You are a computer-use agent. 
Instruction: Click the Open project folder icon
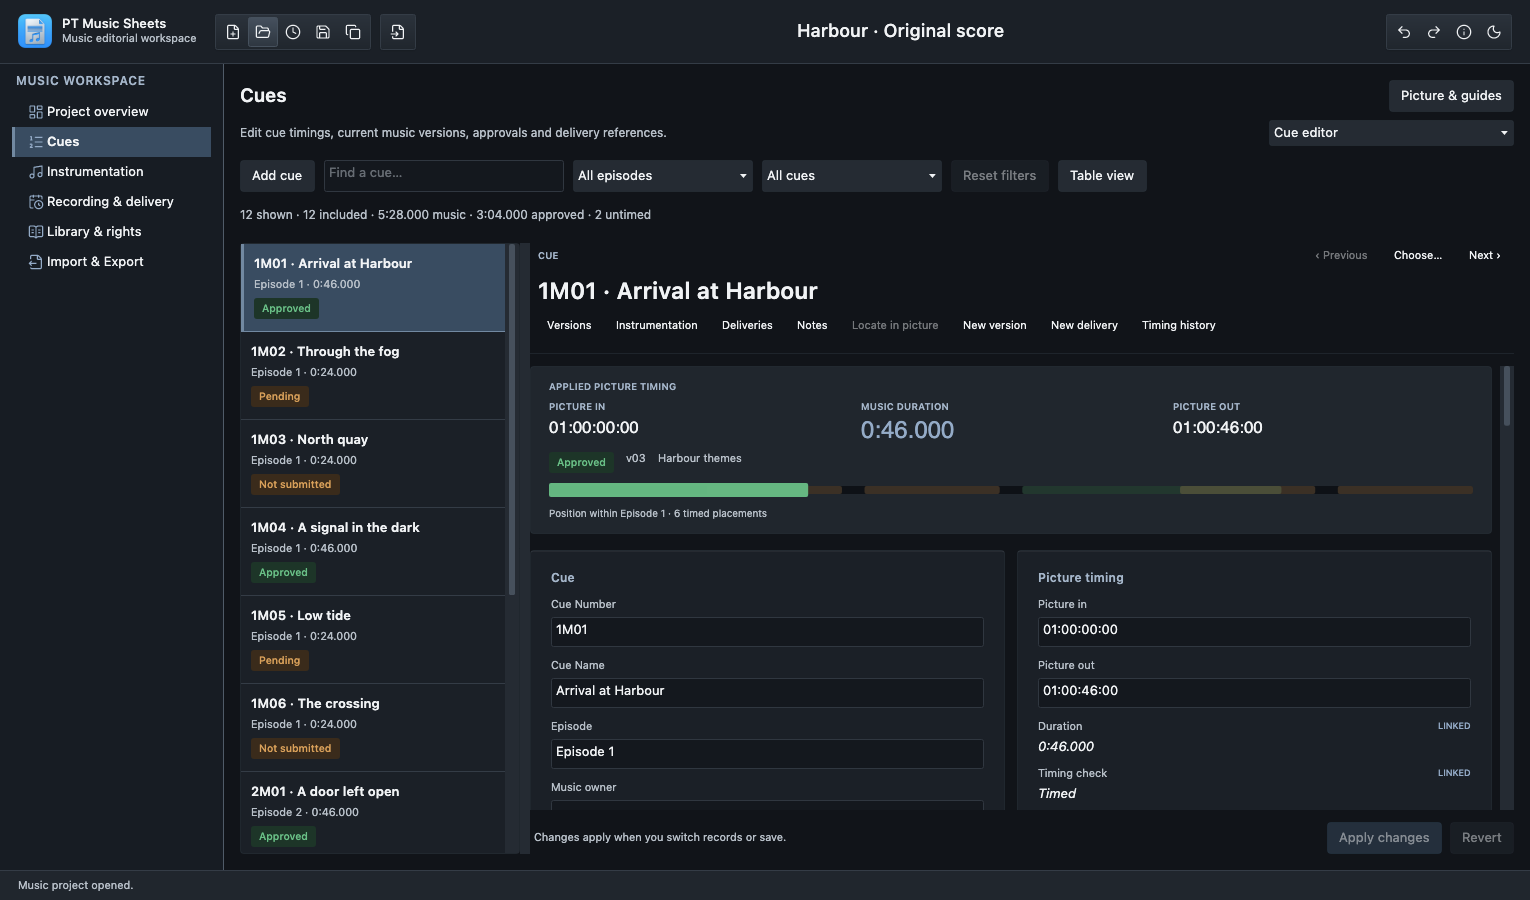coord(263,32)
